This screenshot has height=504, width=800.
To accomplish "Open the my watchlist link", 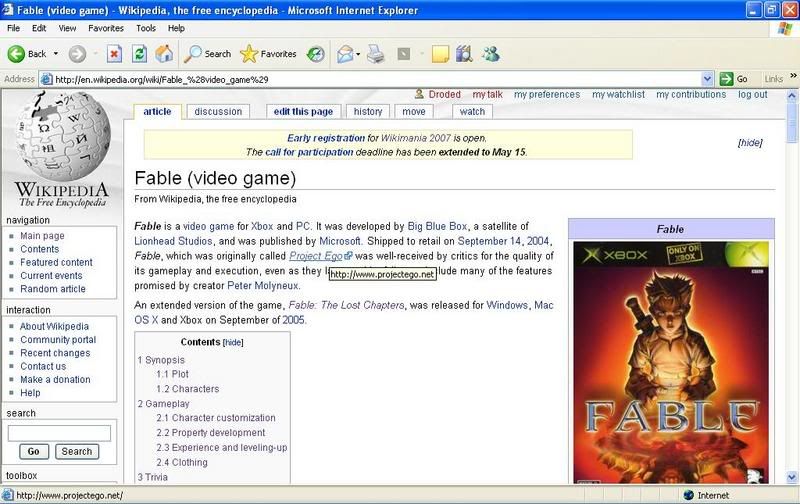I will (618, 94).
